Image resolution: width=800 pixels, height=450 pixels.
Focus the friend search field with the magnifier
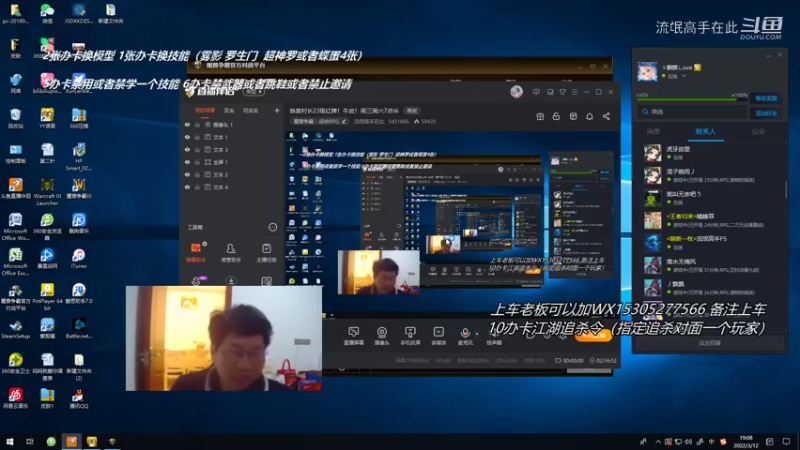692,112
